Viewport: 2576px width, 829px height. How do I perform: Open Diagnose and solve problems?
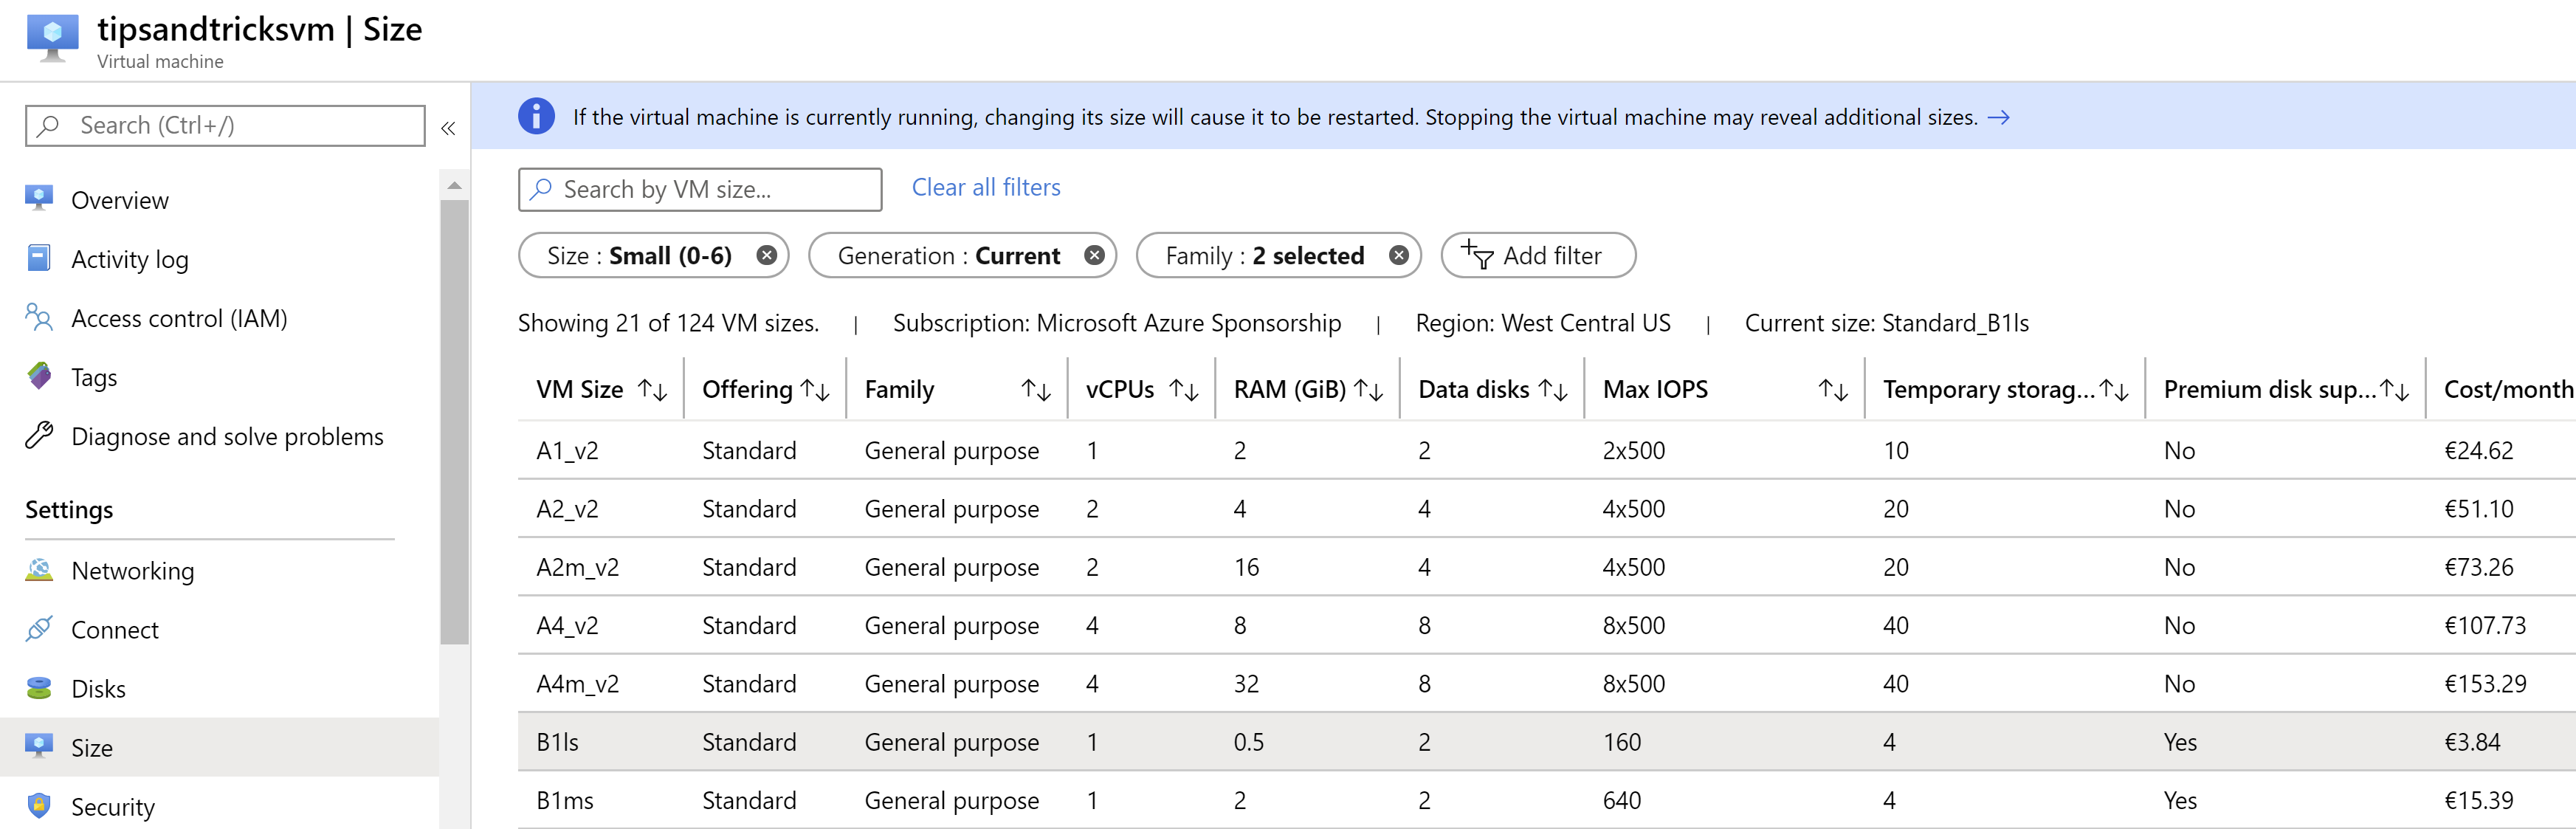tap(227, 436)
